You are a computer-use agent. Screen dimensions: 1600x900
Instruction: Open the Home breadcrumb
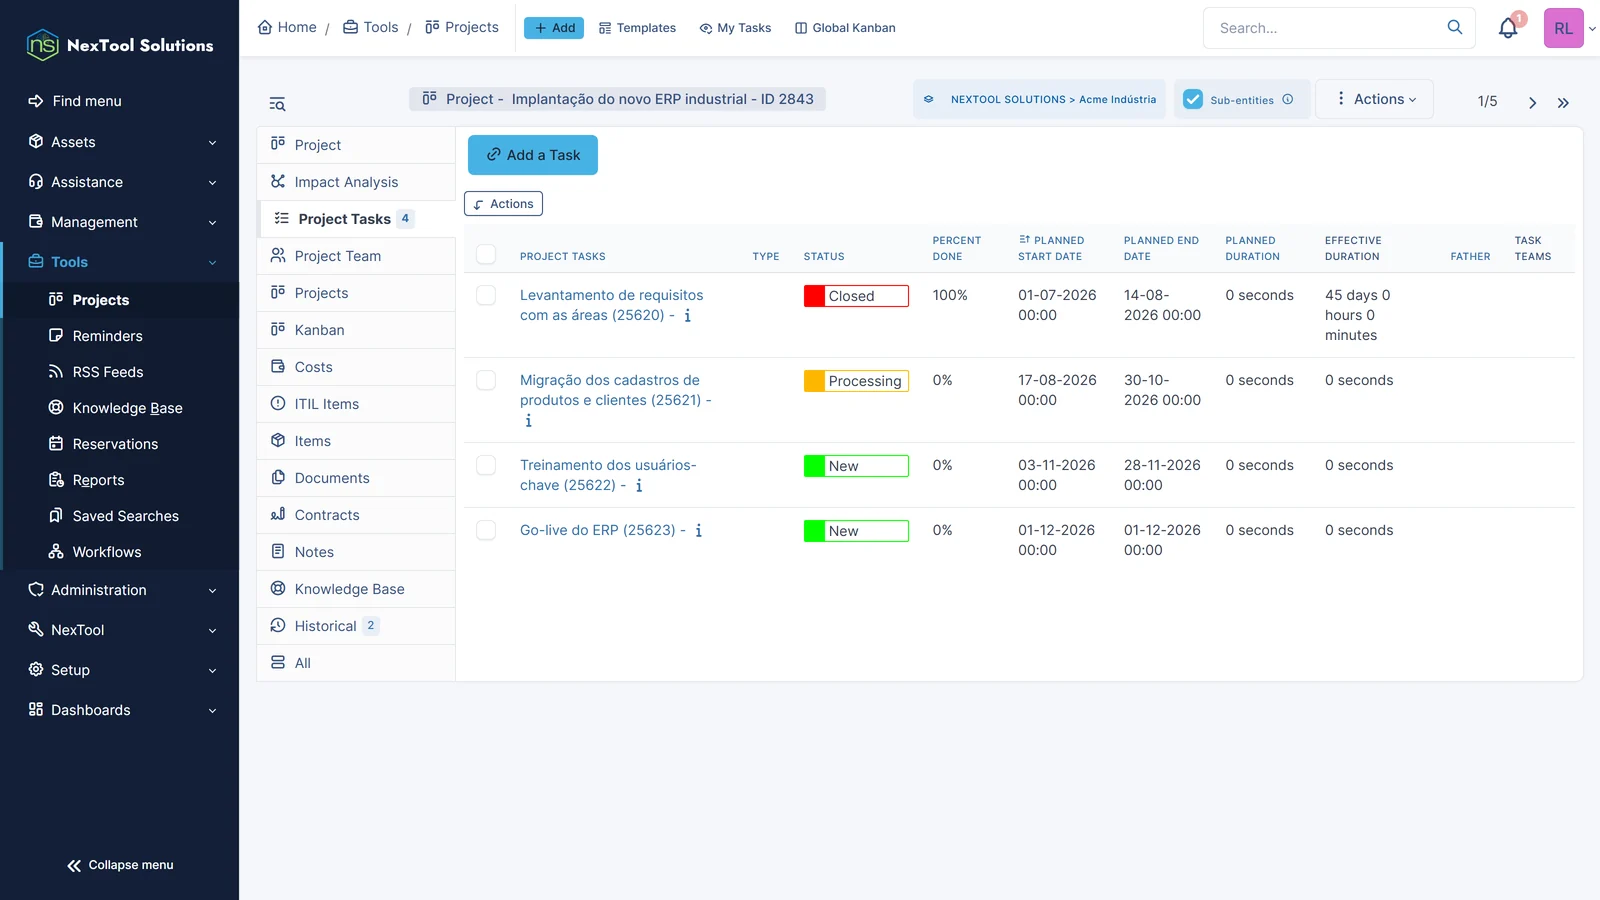tap(287, 27)
